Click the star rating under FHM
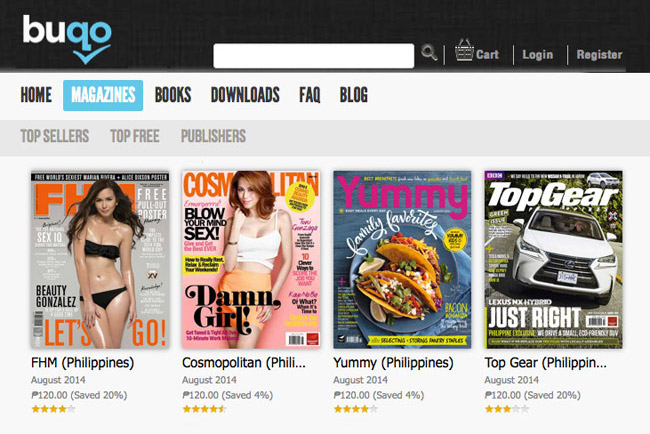 [53, 410]
